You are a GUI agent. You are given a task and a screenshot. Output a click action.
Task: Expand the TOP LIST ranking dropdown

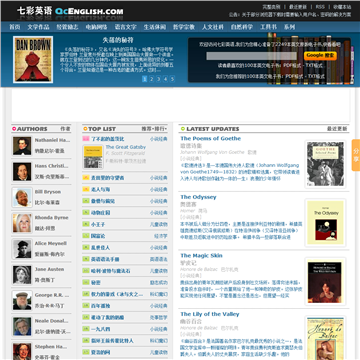pos(161,129)
